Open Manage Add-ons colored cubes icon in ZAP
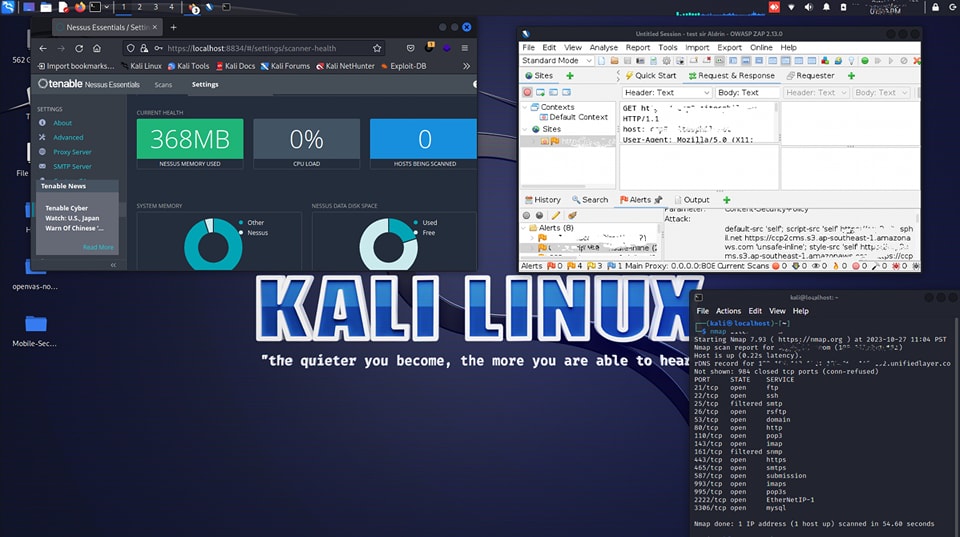This screenshot has width=960, height=537. (x=825, y=61)
